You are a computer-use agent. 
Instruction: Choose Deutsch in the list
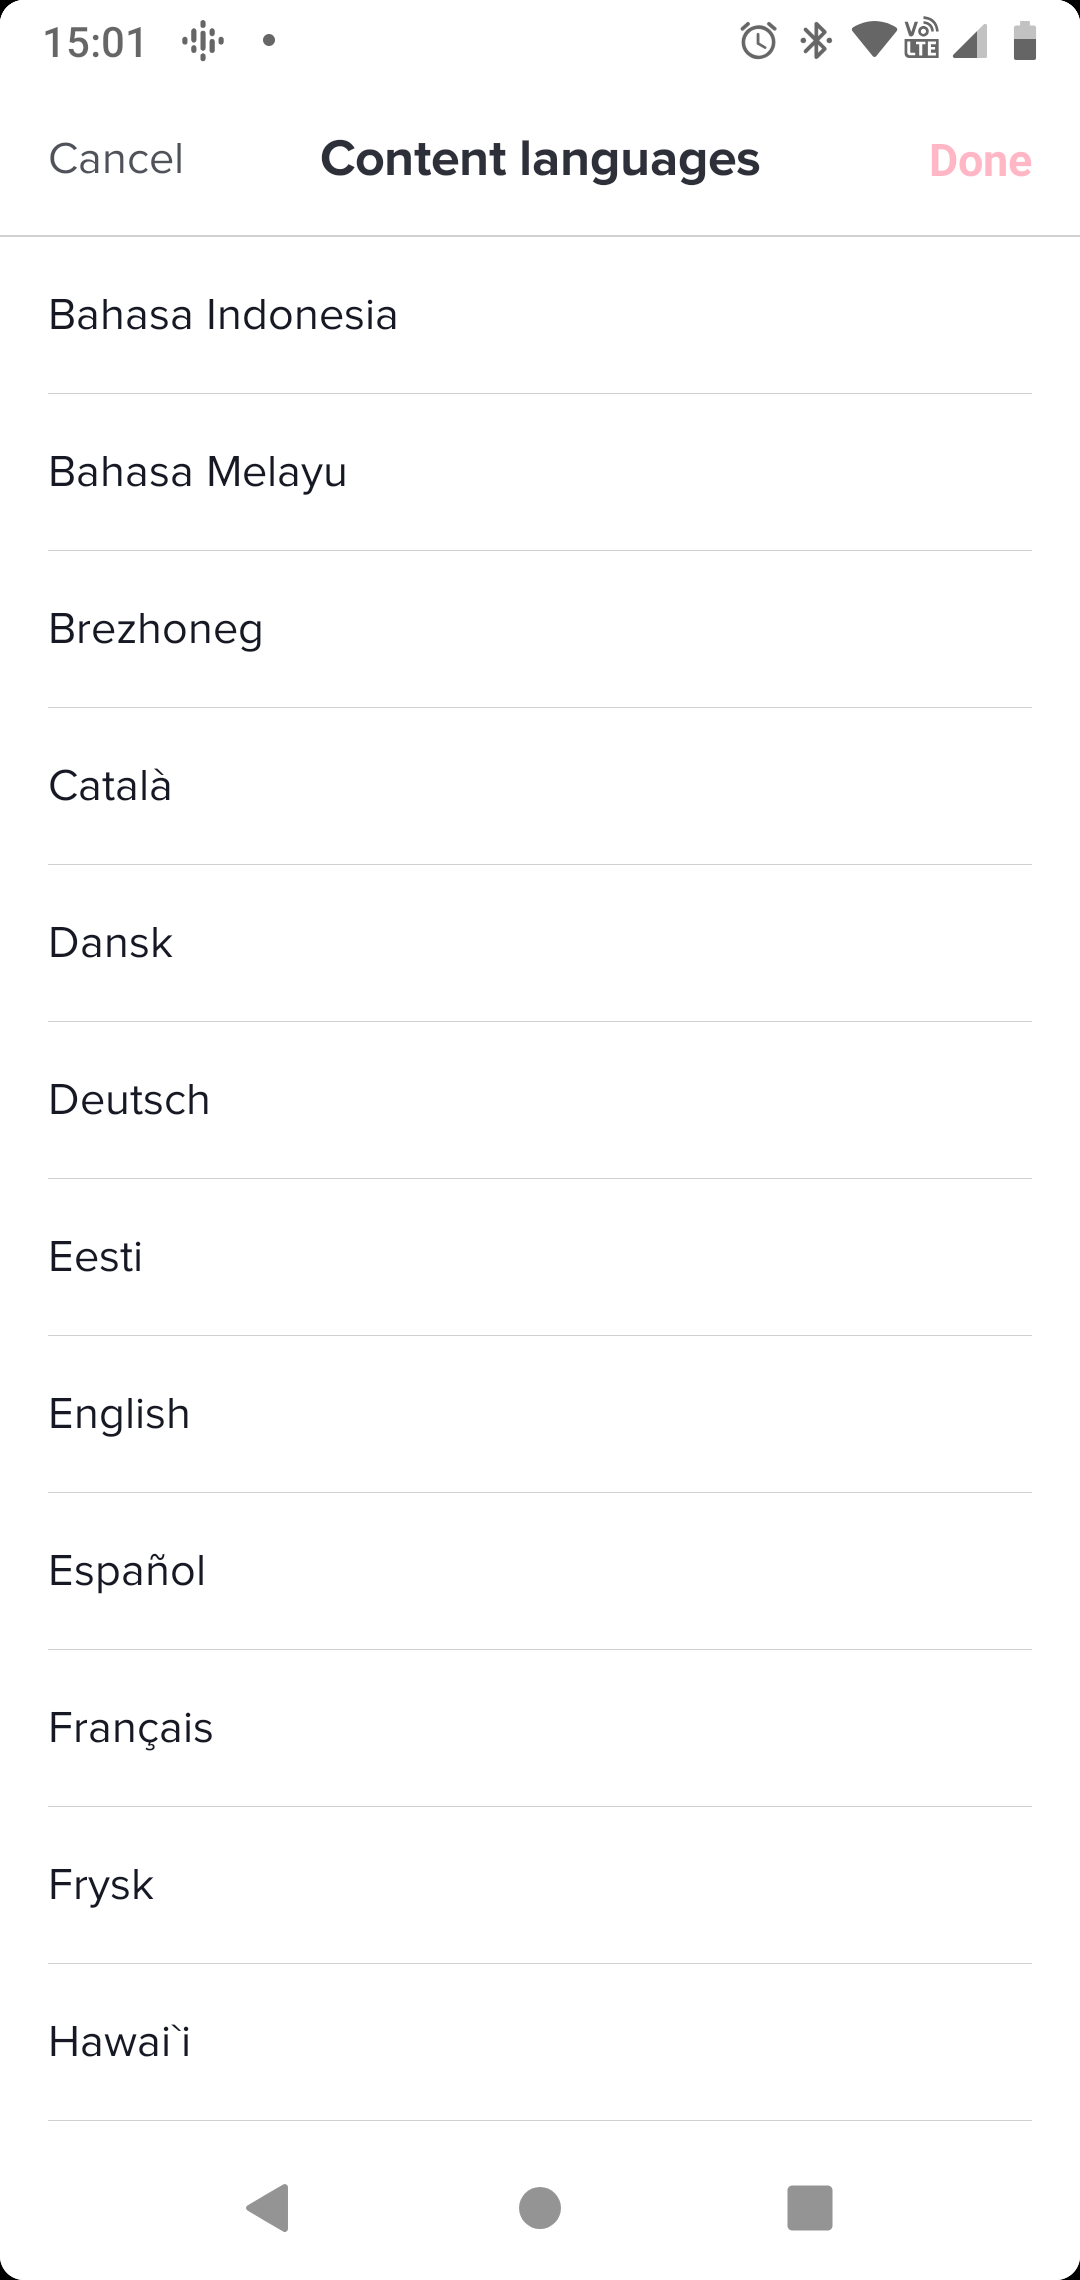540,1100
